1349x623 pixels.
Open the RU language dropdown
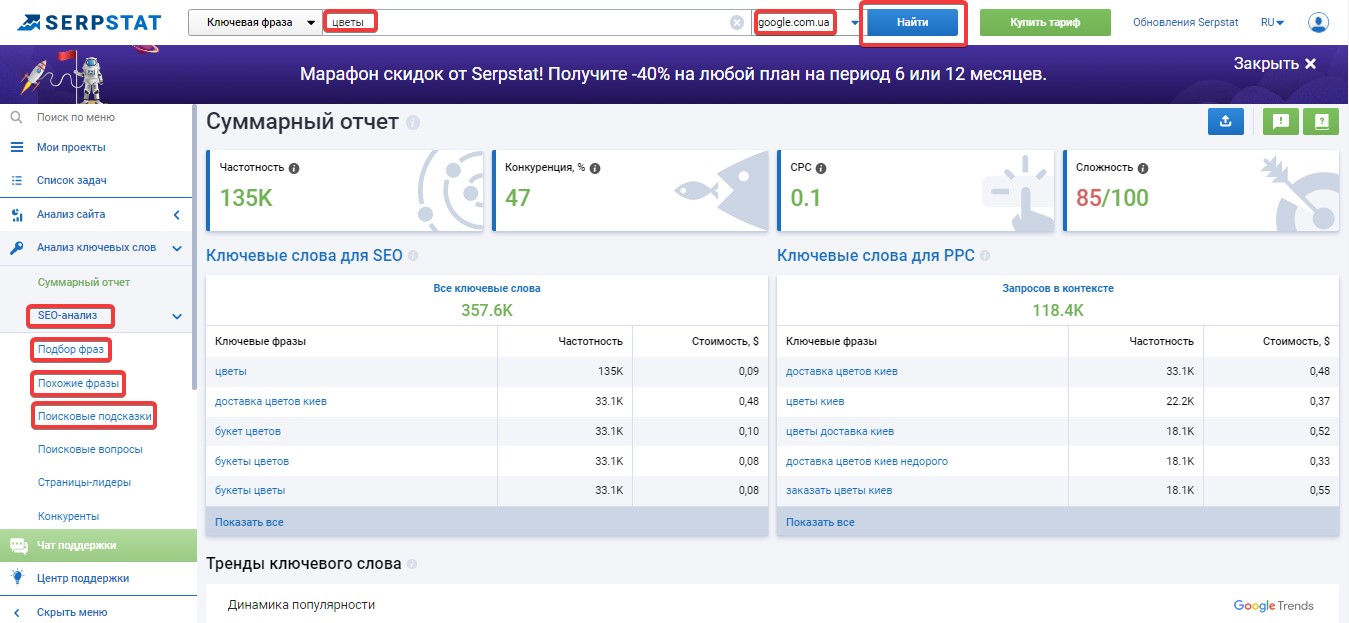tap(1273, 22)
